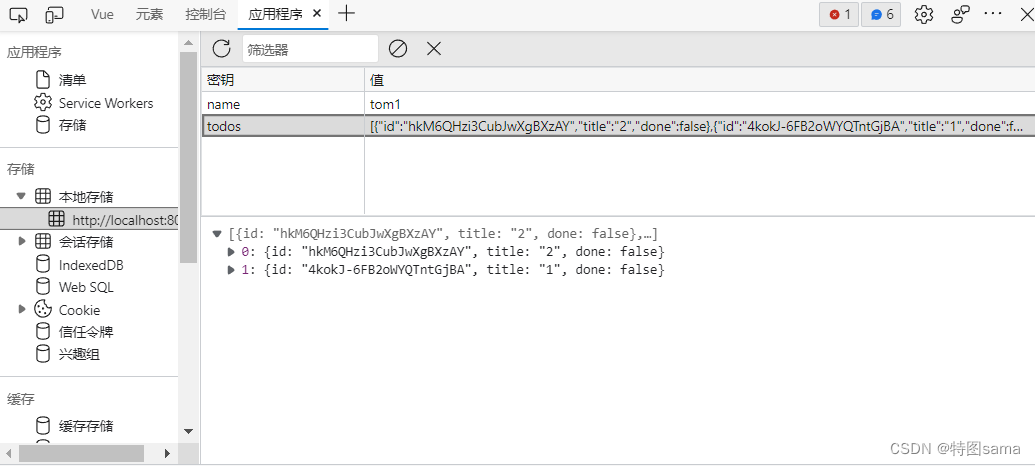Delete the selected entry with X icon
Image resolution: width=1035 pixels, height=466 pixels.
pos(434,48)
